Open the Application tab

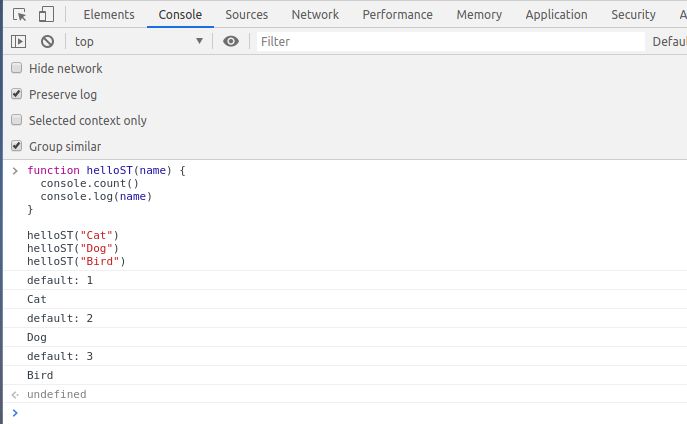tap(556, 15)
